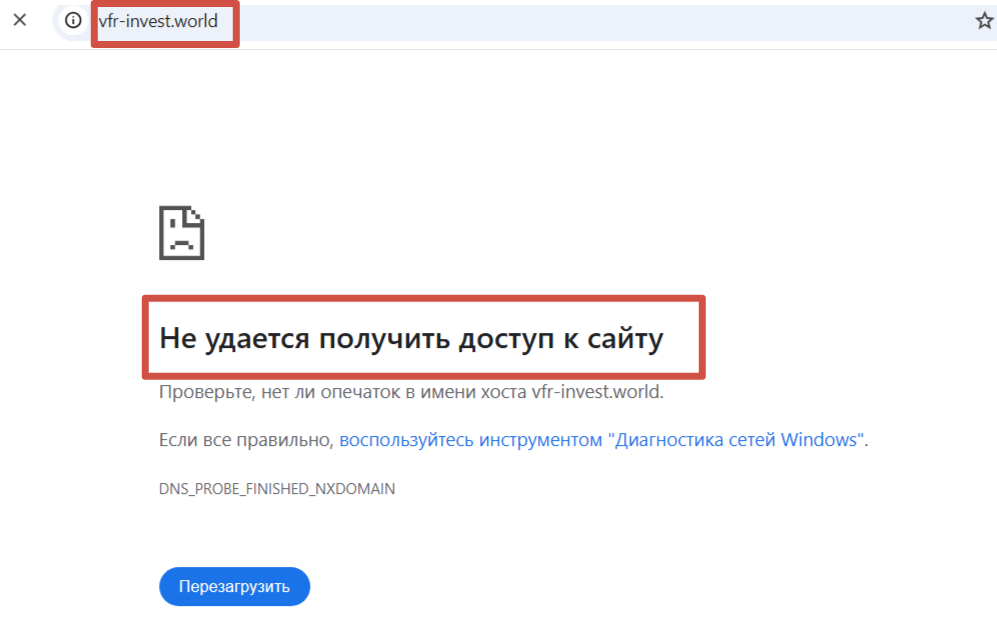Click the Перезагрузить button
This screenshot has width=997, height=627.
(235, 586)
